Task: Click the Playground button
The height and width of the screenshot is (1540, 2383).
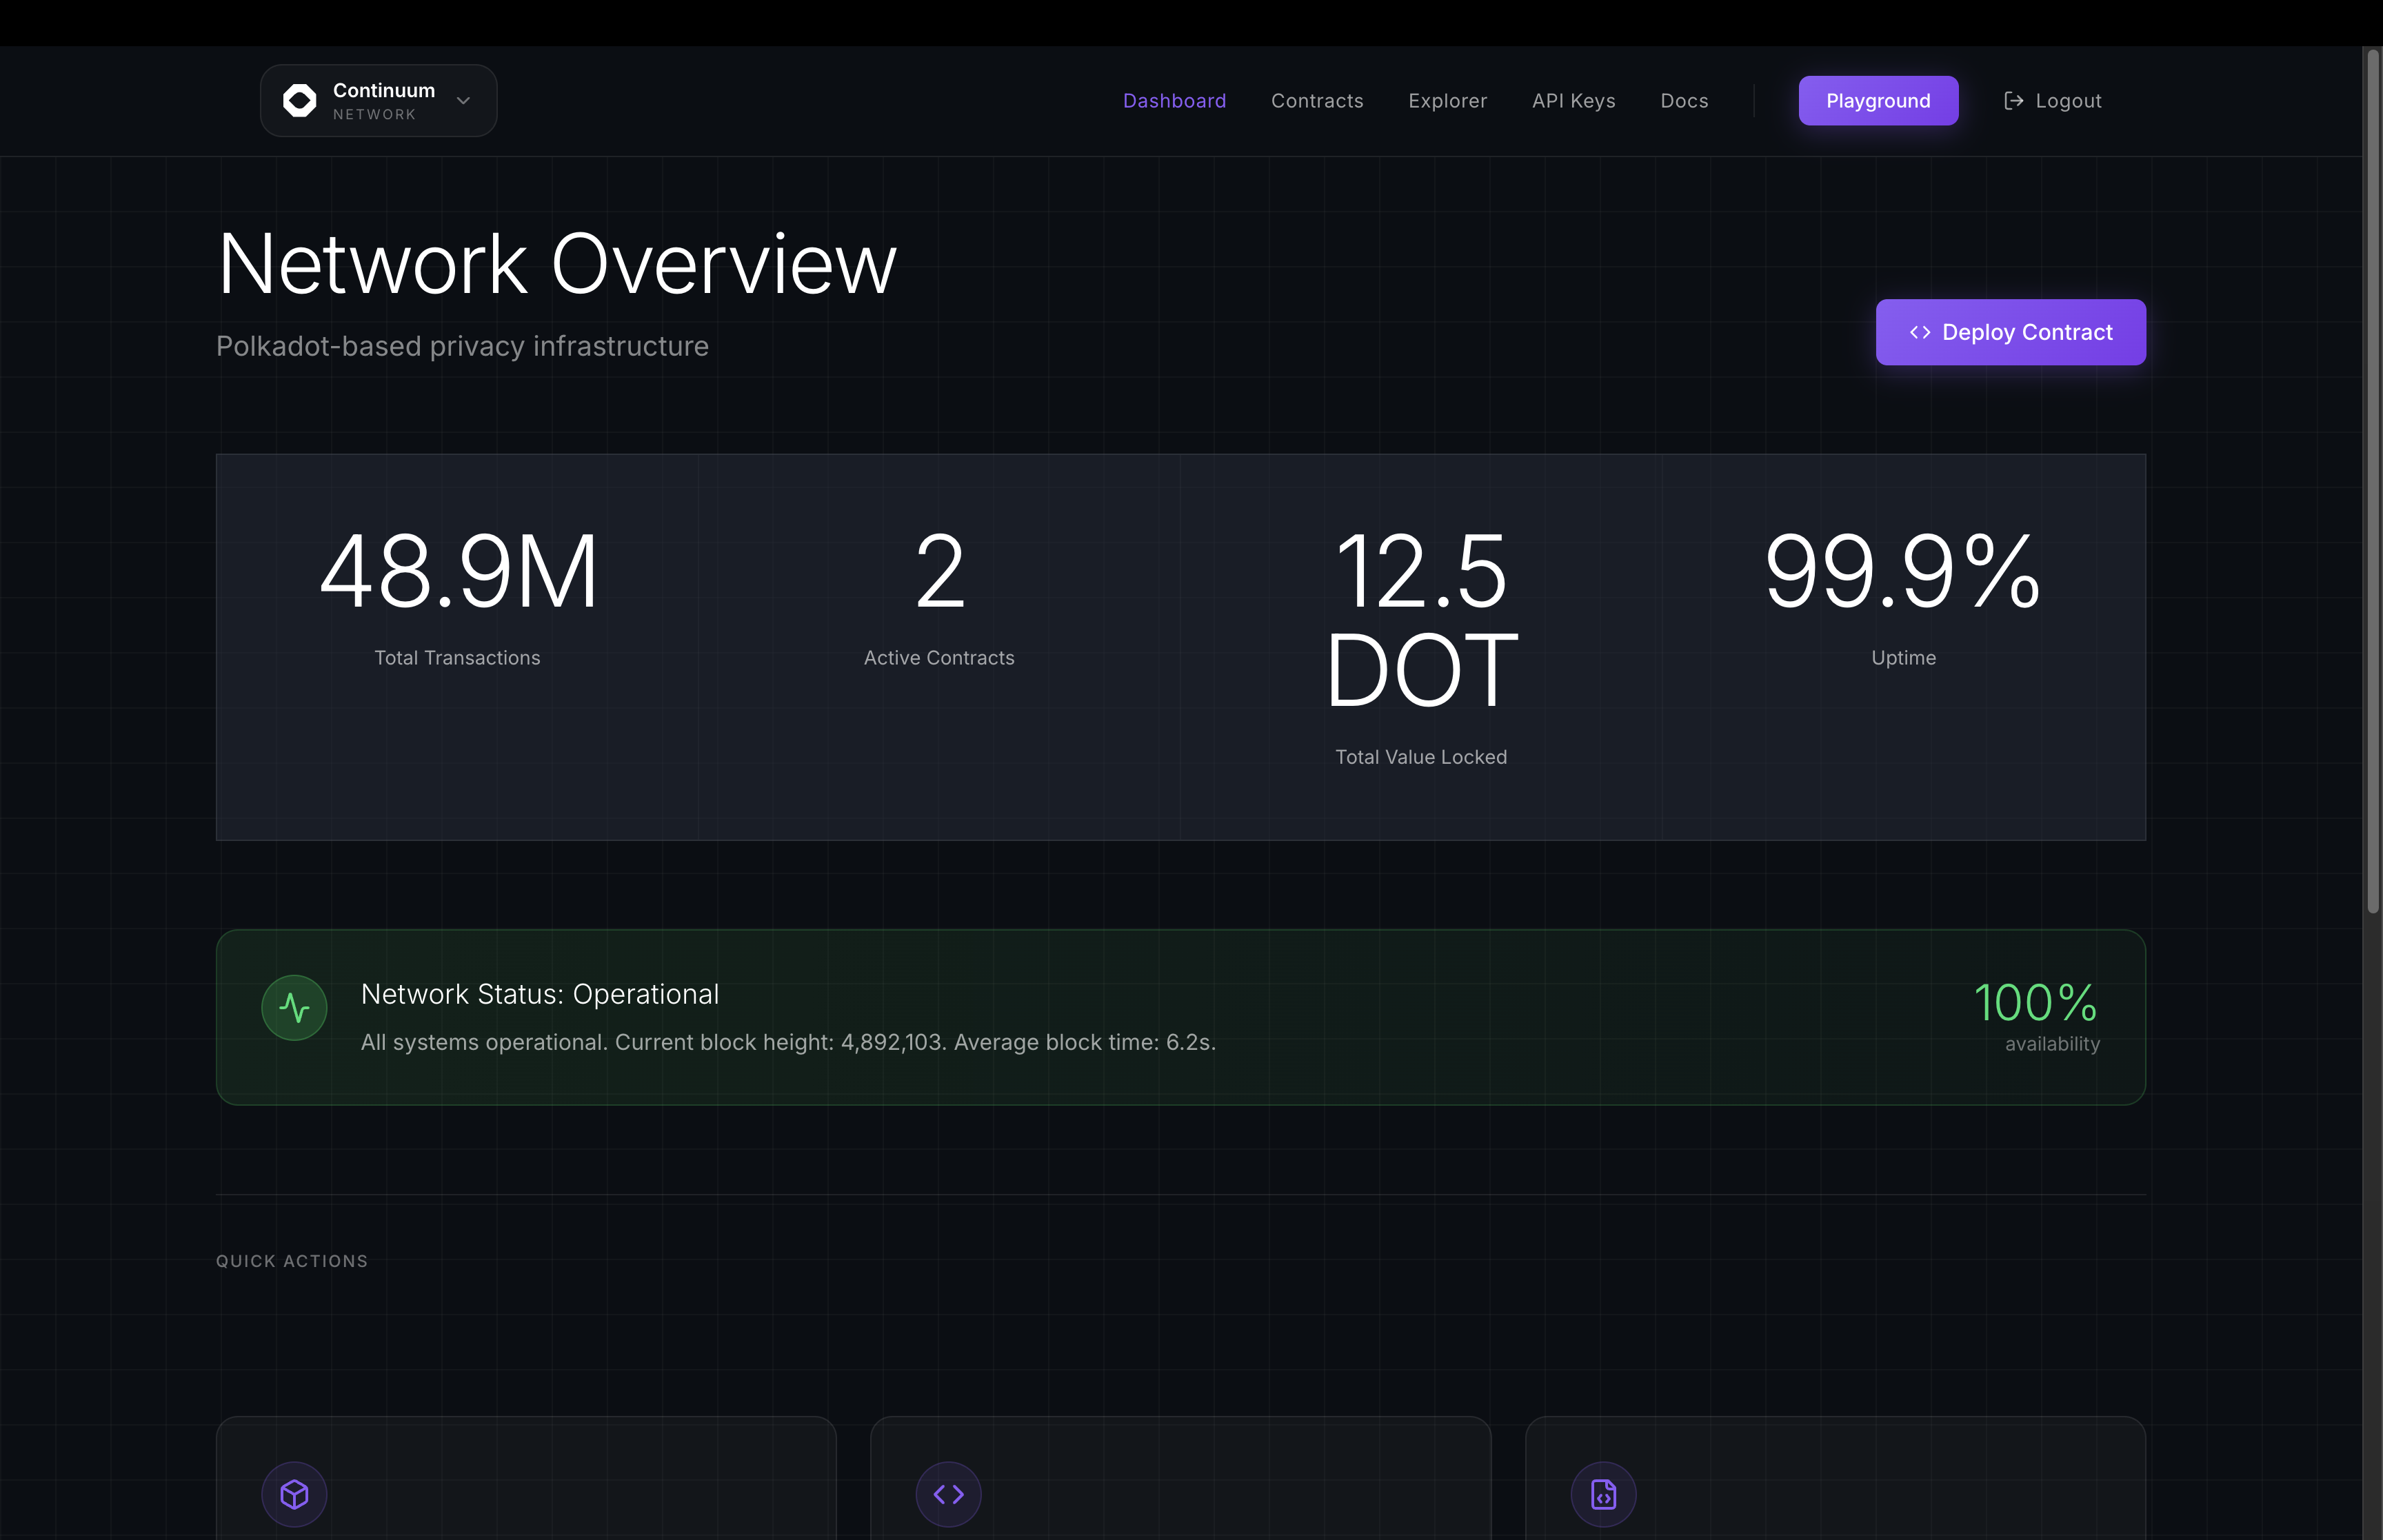Action: coord(1877,101)
